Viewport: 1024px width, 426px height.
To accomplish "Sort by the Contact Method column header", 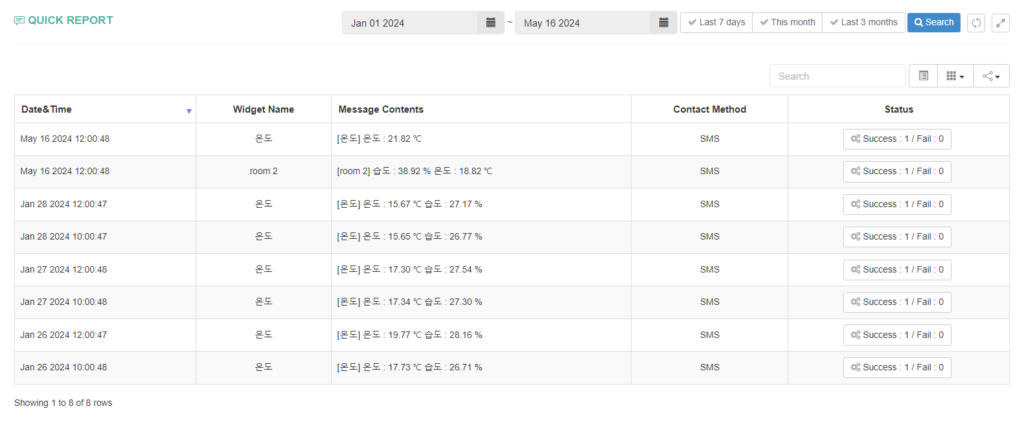I will [709, 109].
